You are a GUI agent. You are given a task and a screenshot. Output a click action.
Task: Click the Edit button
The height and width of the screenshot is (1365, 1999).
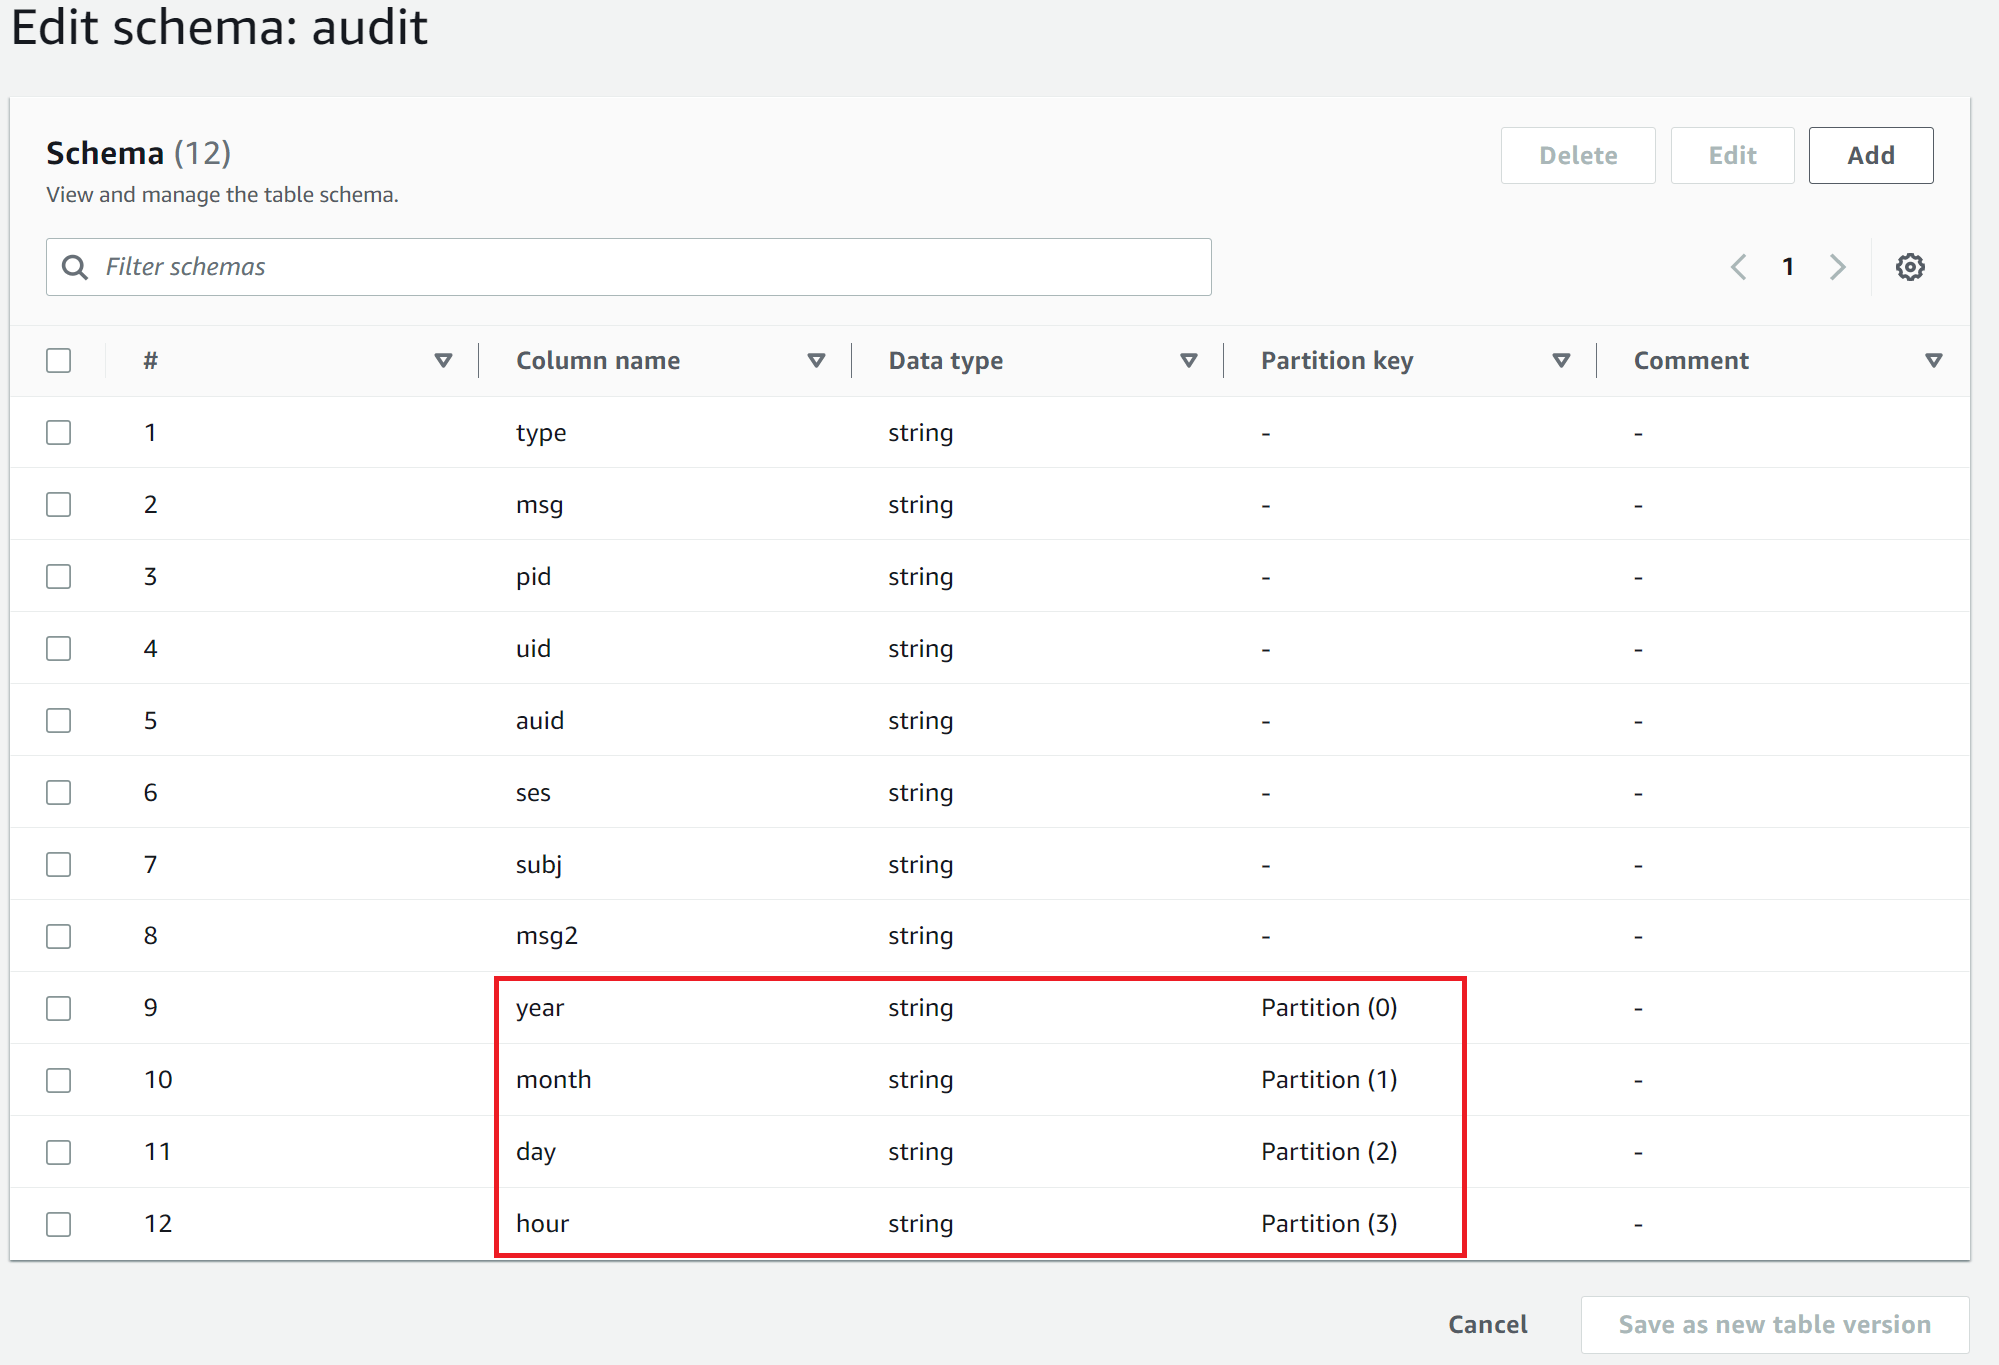click(x=1732, y=156)
